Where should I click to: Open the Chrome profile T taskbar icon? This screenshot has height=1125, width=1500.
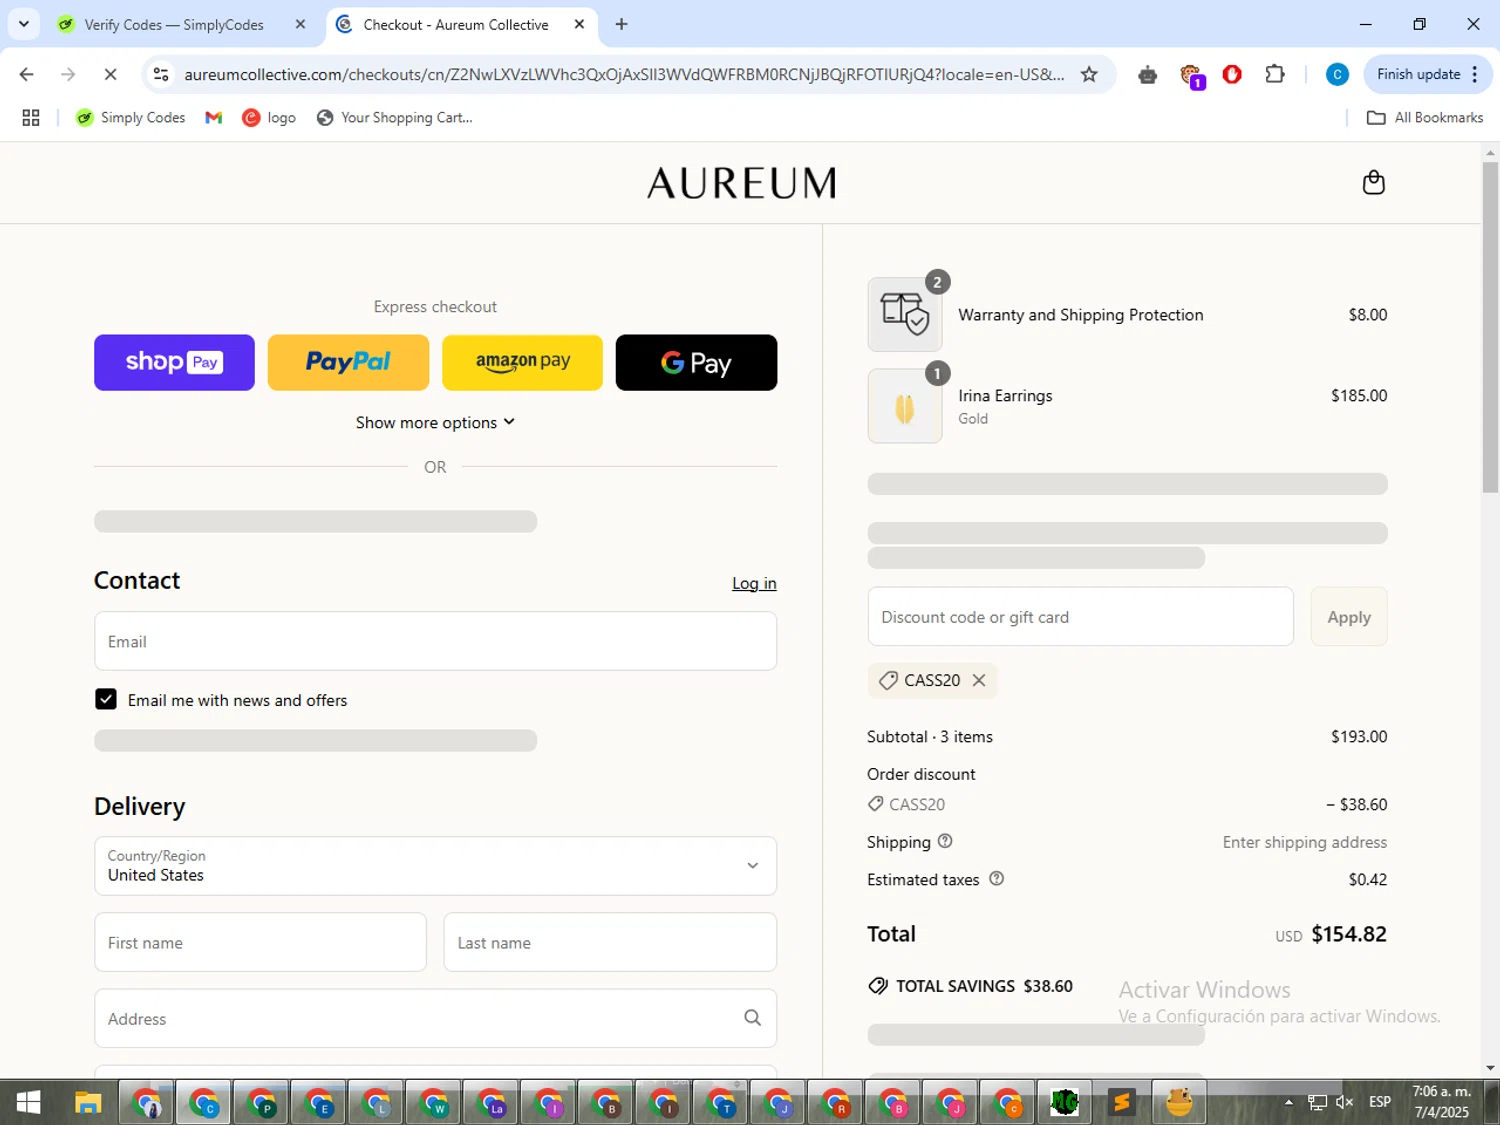pos(721,1103)
